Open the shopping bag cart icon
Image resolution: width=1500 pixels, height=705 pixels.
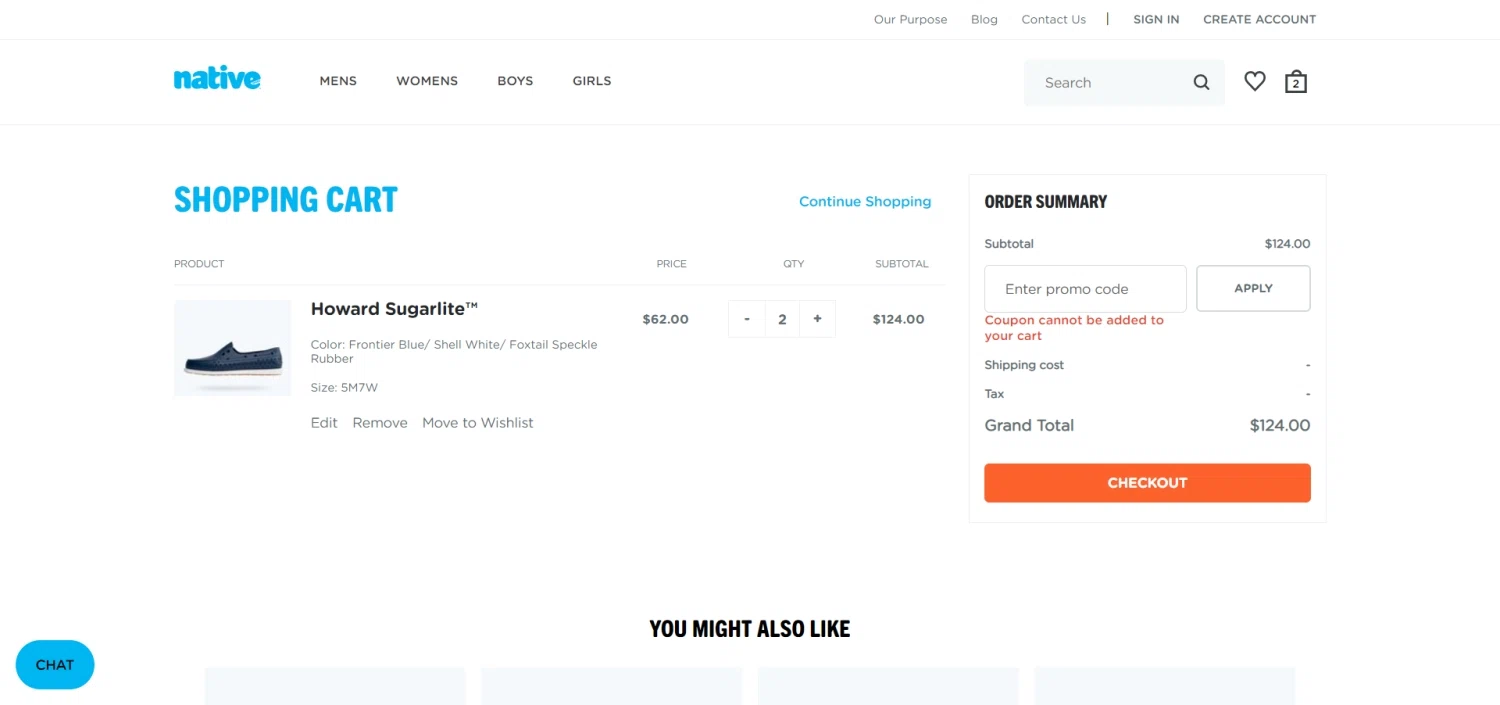tap(1296, 81)
